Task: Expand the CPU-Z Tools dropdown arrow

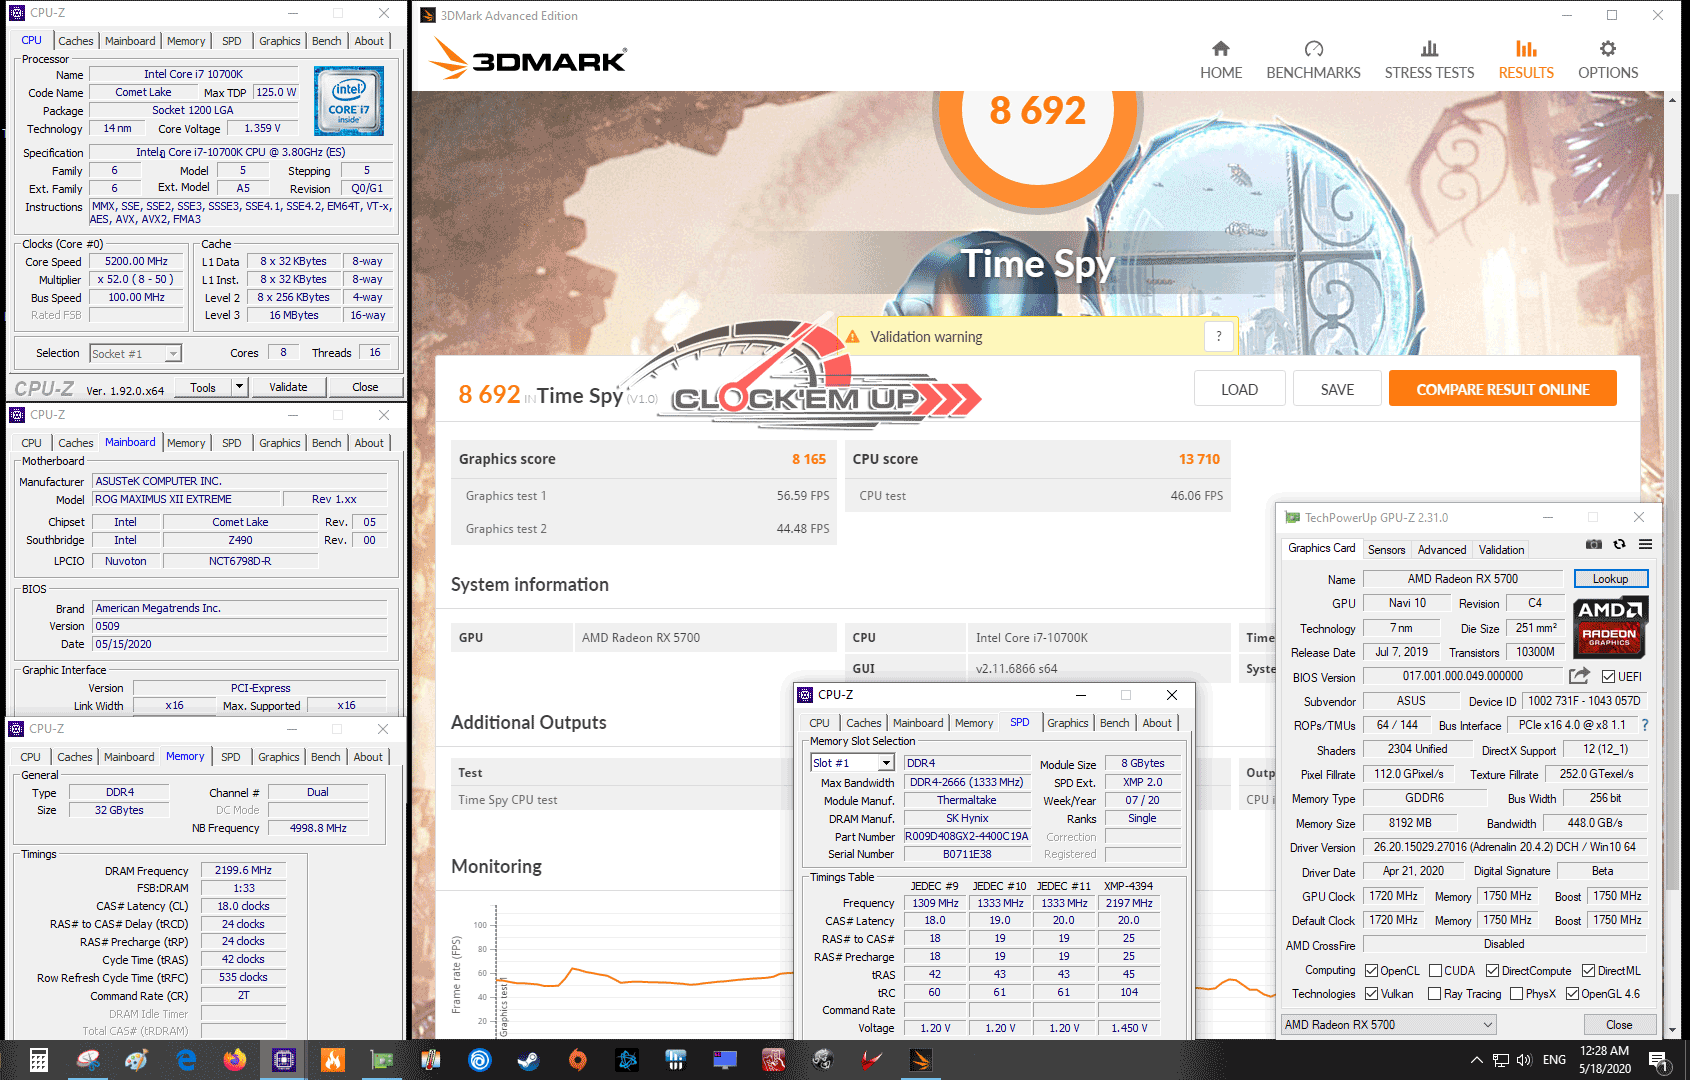Action: pos(239,387)
